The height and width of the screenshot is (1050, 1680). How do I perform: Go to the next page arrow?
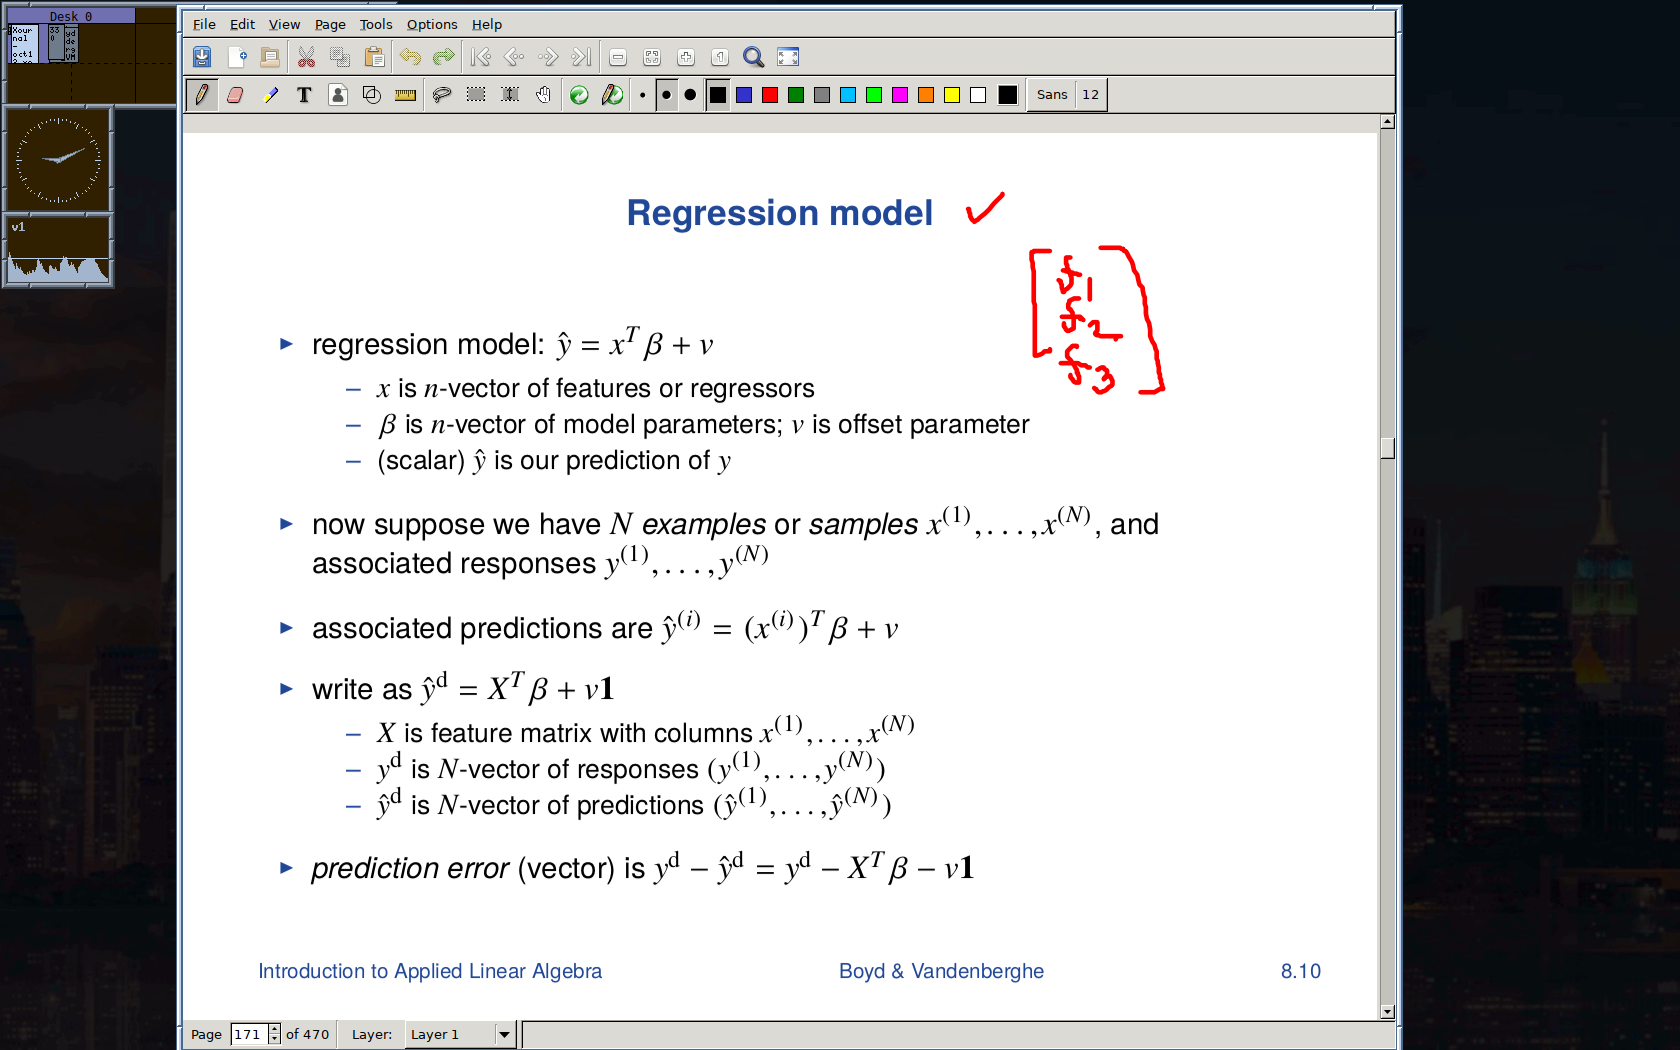click(547, 57)
